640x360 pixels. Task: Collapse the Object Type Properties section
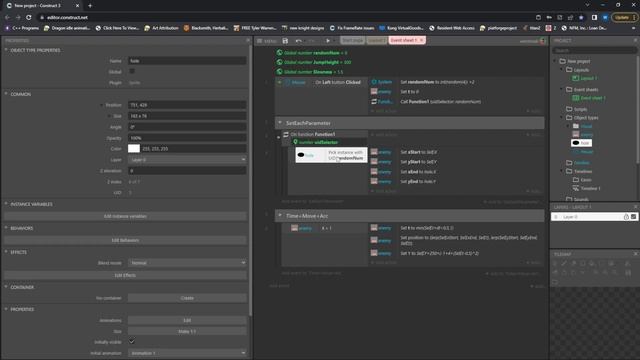click(6, 50)
